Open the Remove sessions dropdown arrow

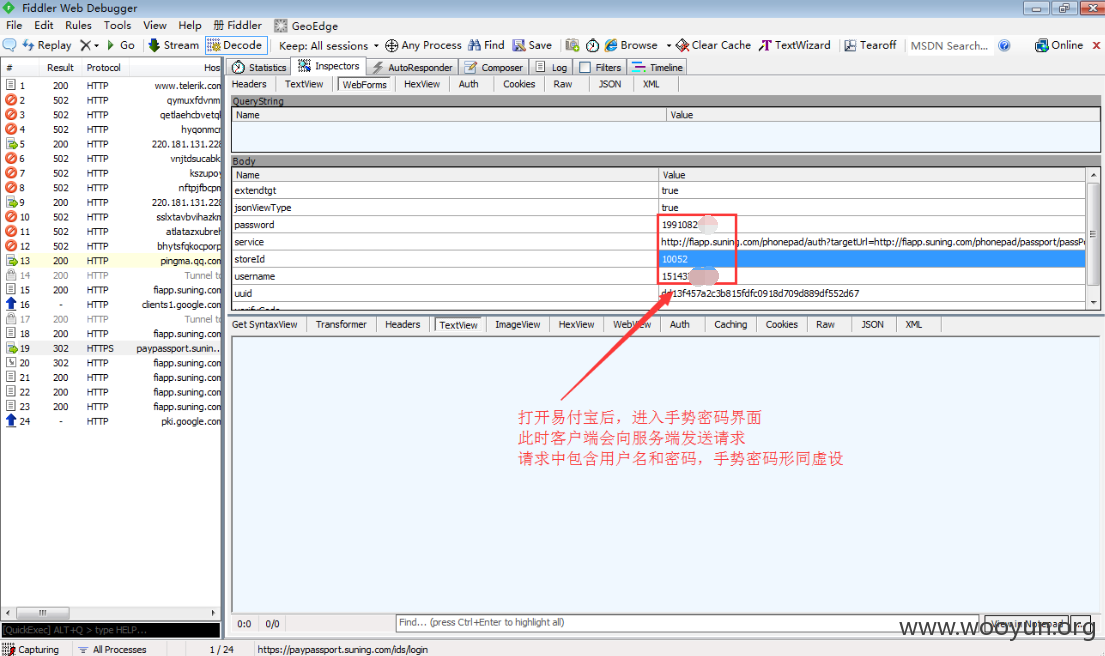coord(97,45)
